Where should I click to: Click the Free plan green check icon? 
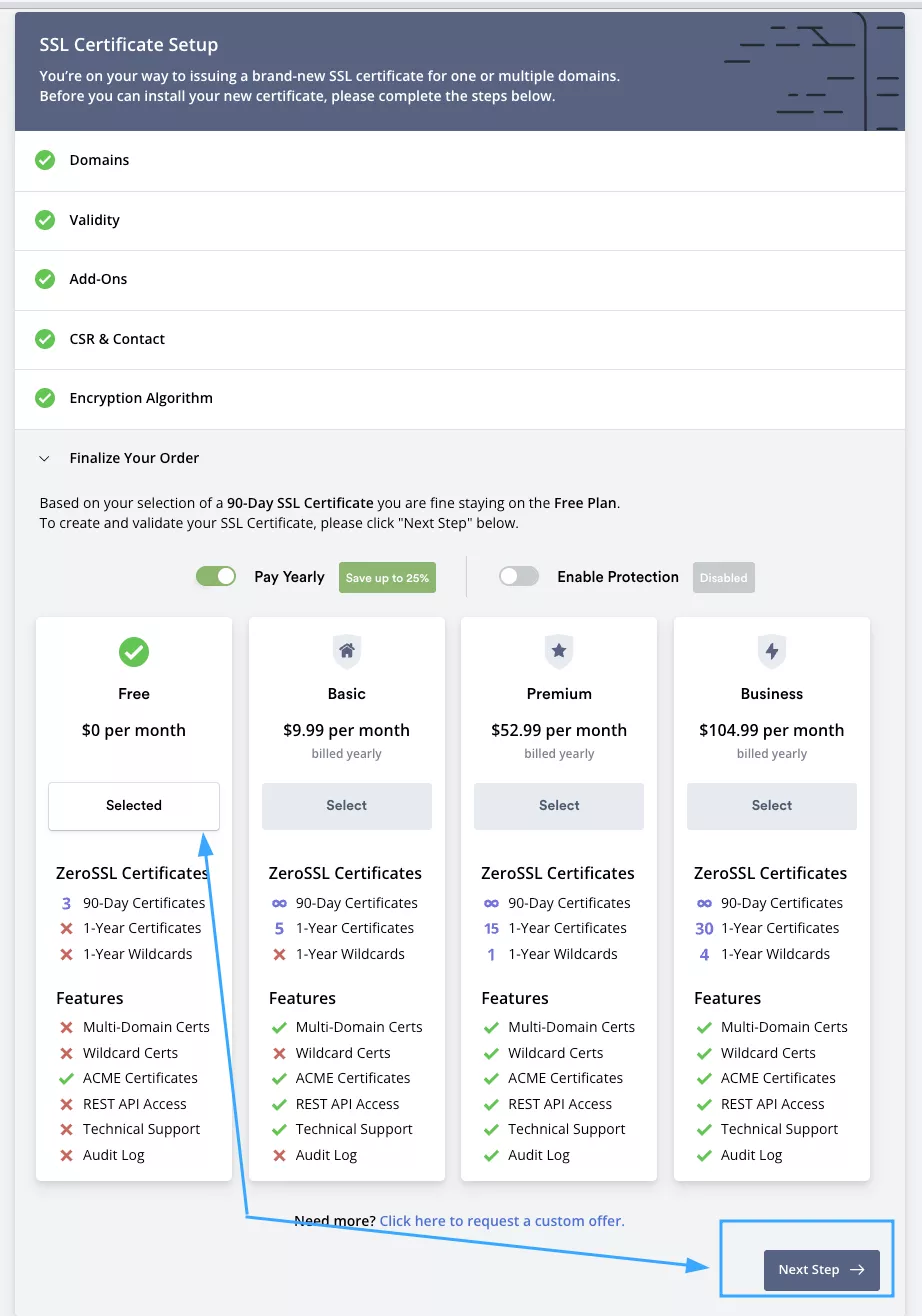click(x=134, y=652)
